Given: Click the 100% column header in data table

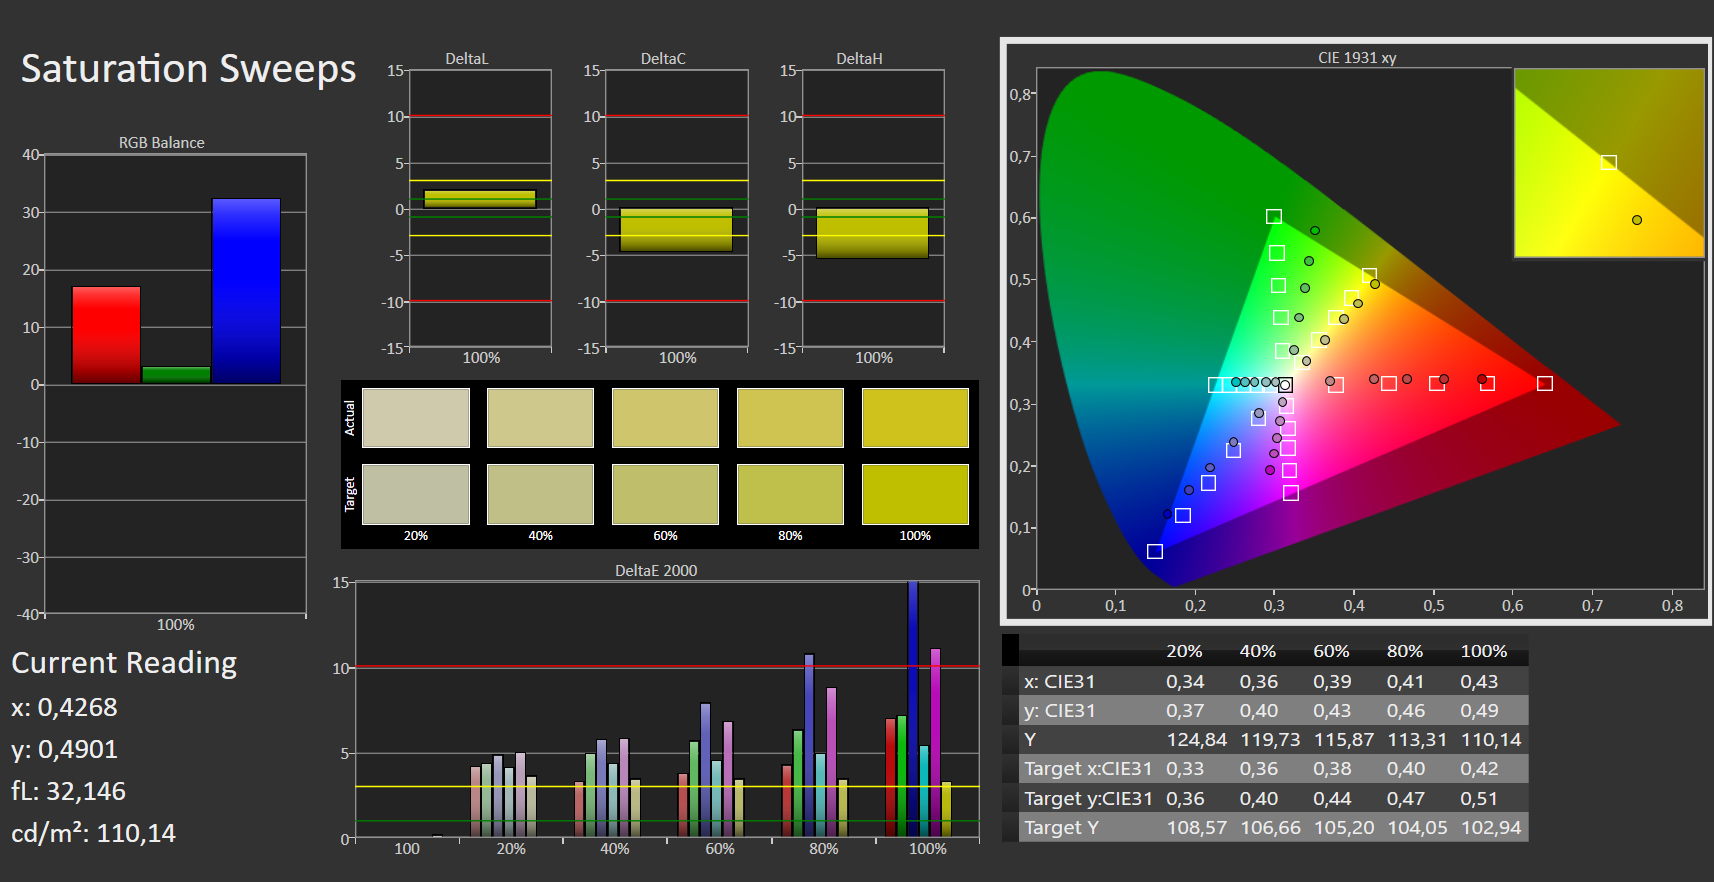Looking at the screenshot, I should pyautogui.click(x=1484, y=651).
